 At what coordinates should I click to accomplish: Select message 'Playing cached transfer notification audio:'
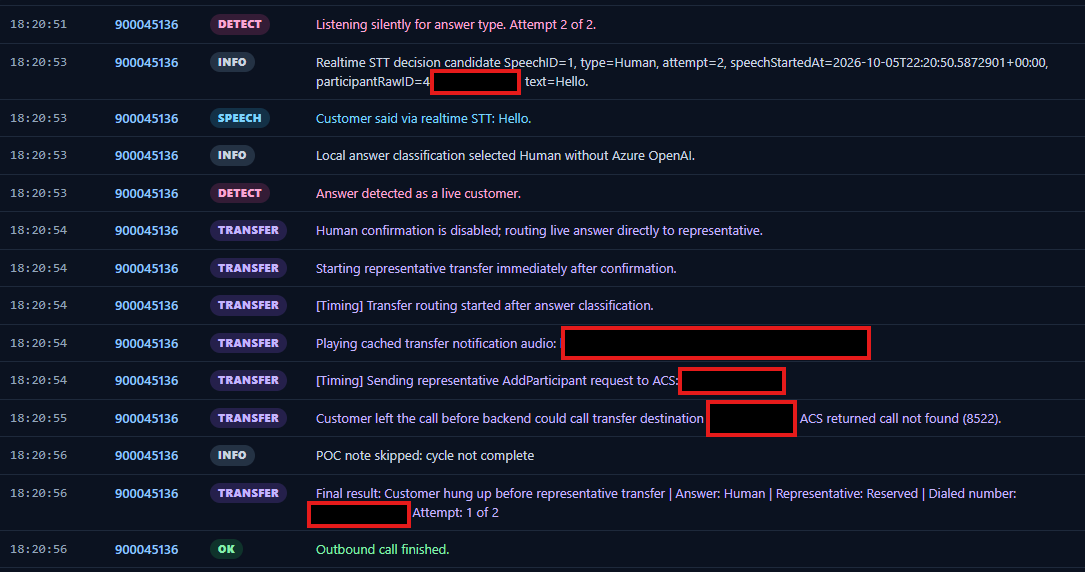click(436, 344)
